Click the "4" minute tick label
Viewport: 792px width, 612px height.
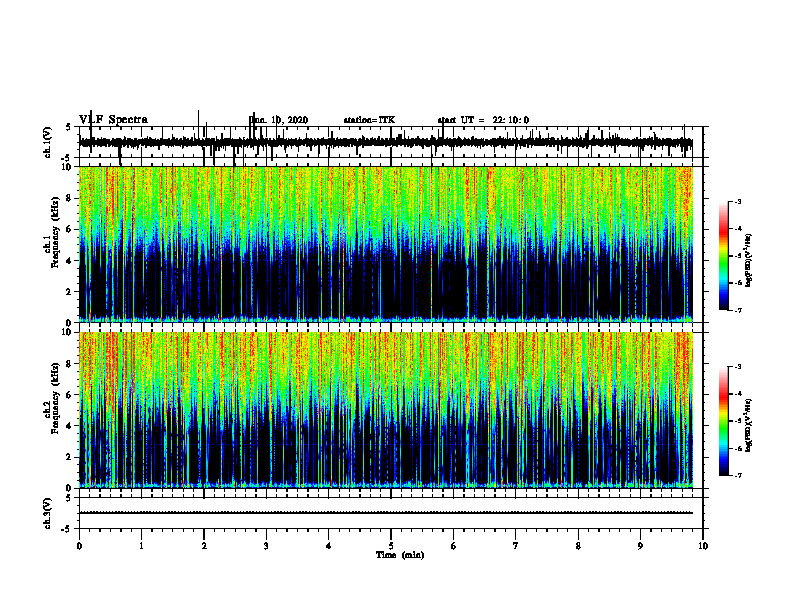[x=329, y=546]
